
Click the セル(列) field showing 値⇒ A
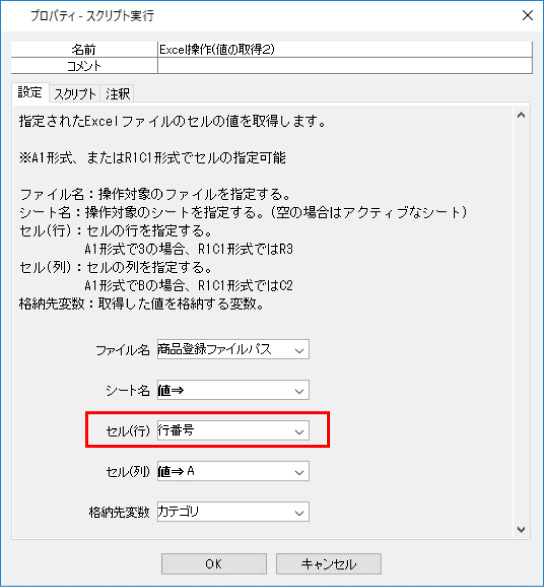click(x=224, y=471)
